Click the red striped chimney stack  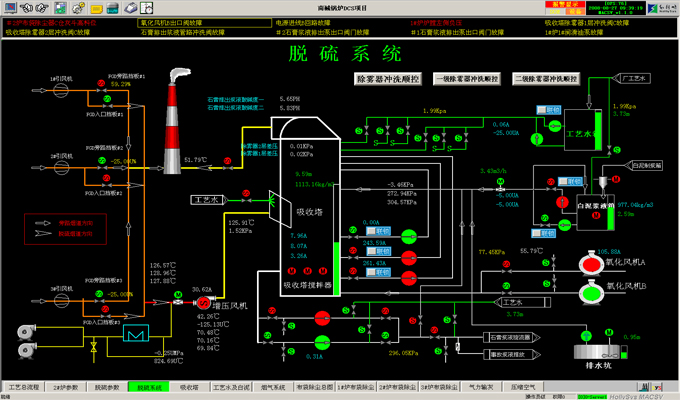[173, 128]
